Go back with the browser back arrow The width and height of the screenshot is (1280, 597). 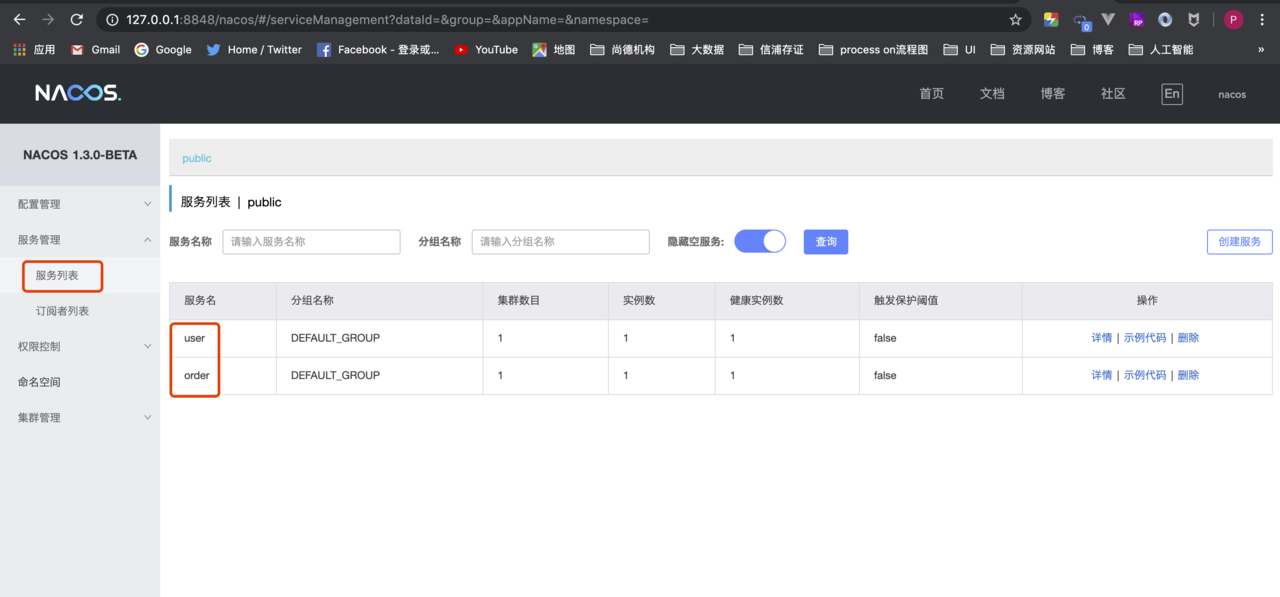tap(19, 19)
